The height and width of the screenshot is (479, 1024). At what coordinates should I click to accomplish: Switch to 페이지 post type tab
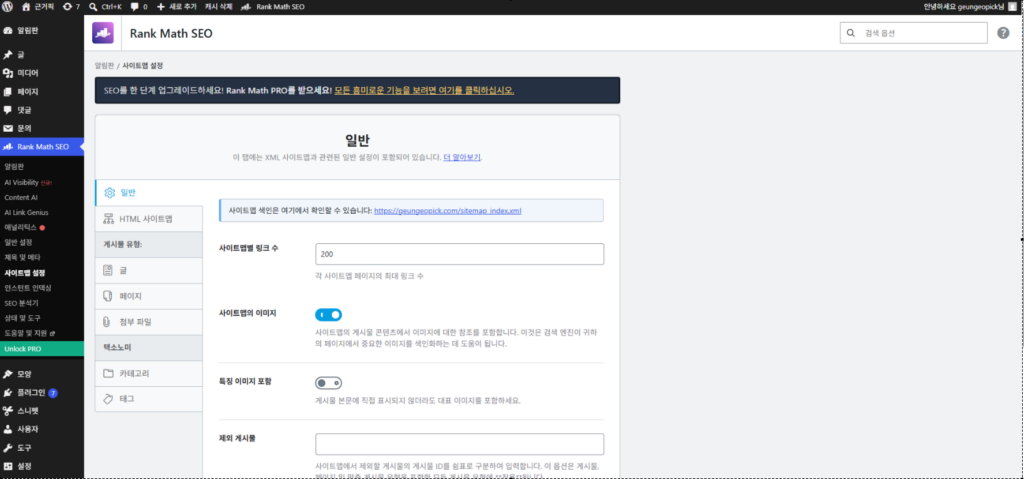point(149,296)
